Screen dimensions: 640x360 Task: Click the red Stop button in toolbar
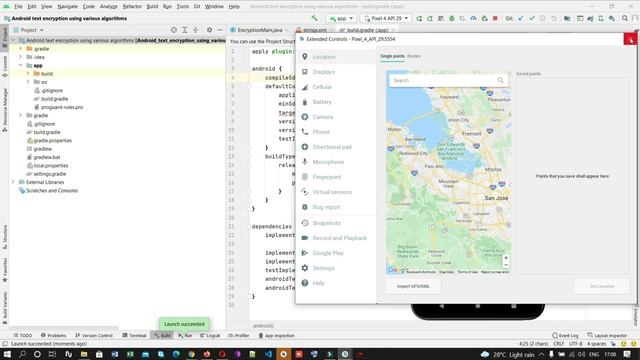point(495,18)
